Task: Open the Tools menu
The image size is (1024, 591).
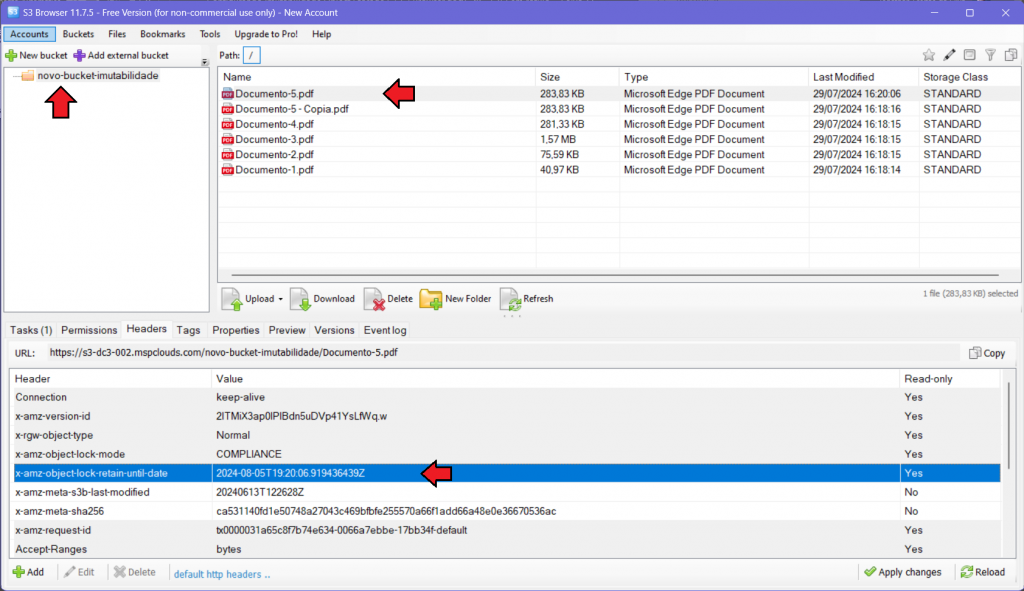Action: (x=210, y=34)
